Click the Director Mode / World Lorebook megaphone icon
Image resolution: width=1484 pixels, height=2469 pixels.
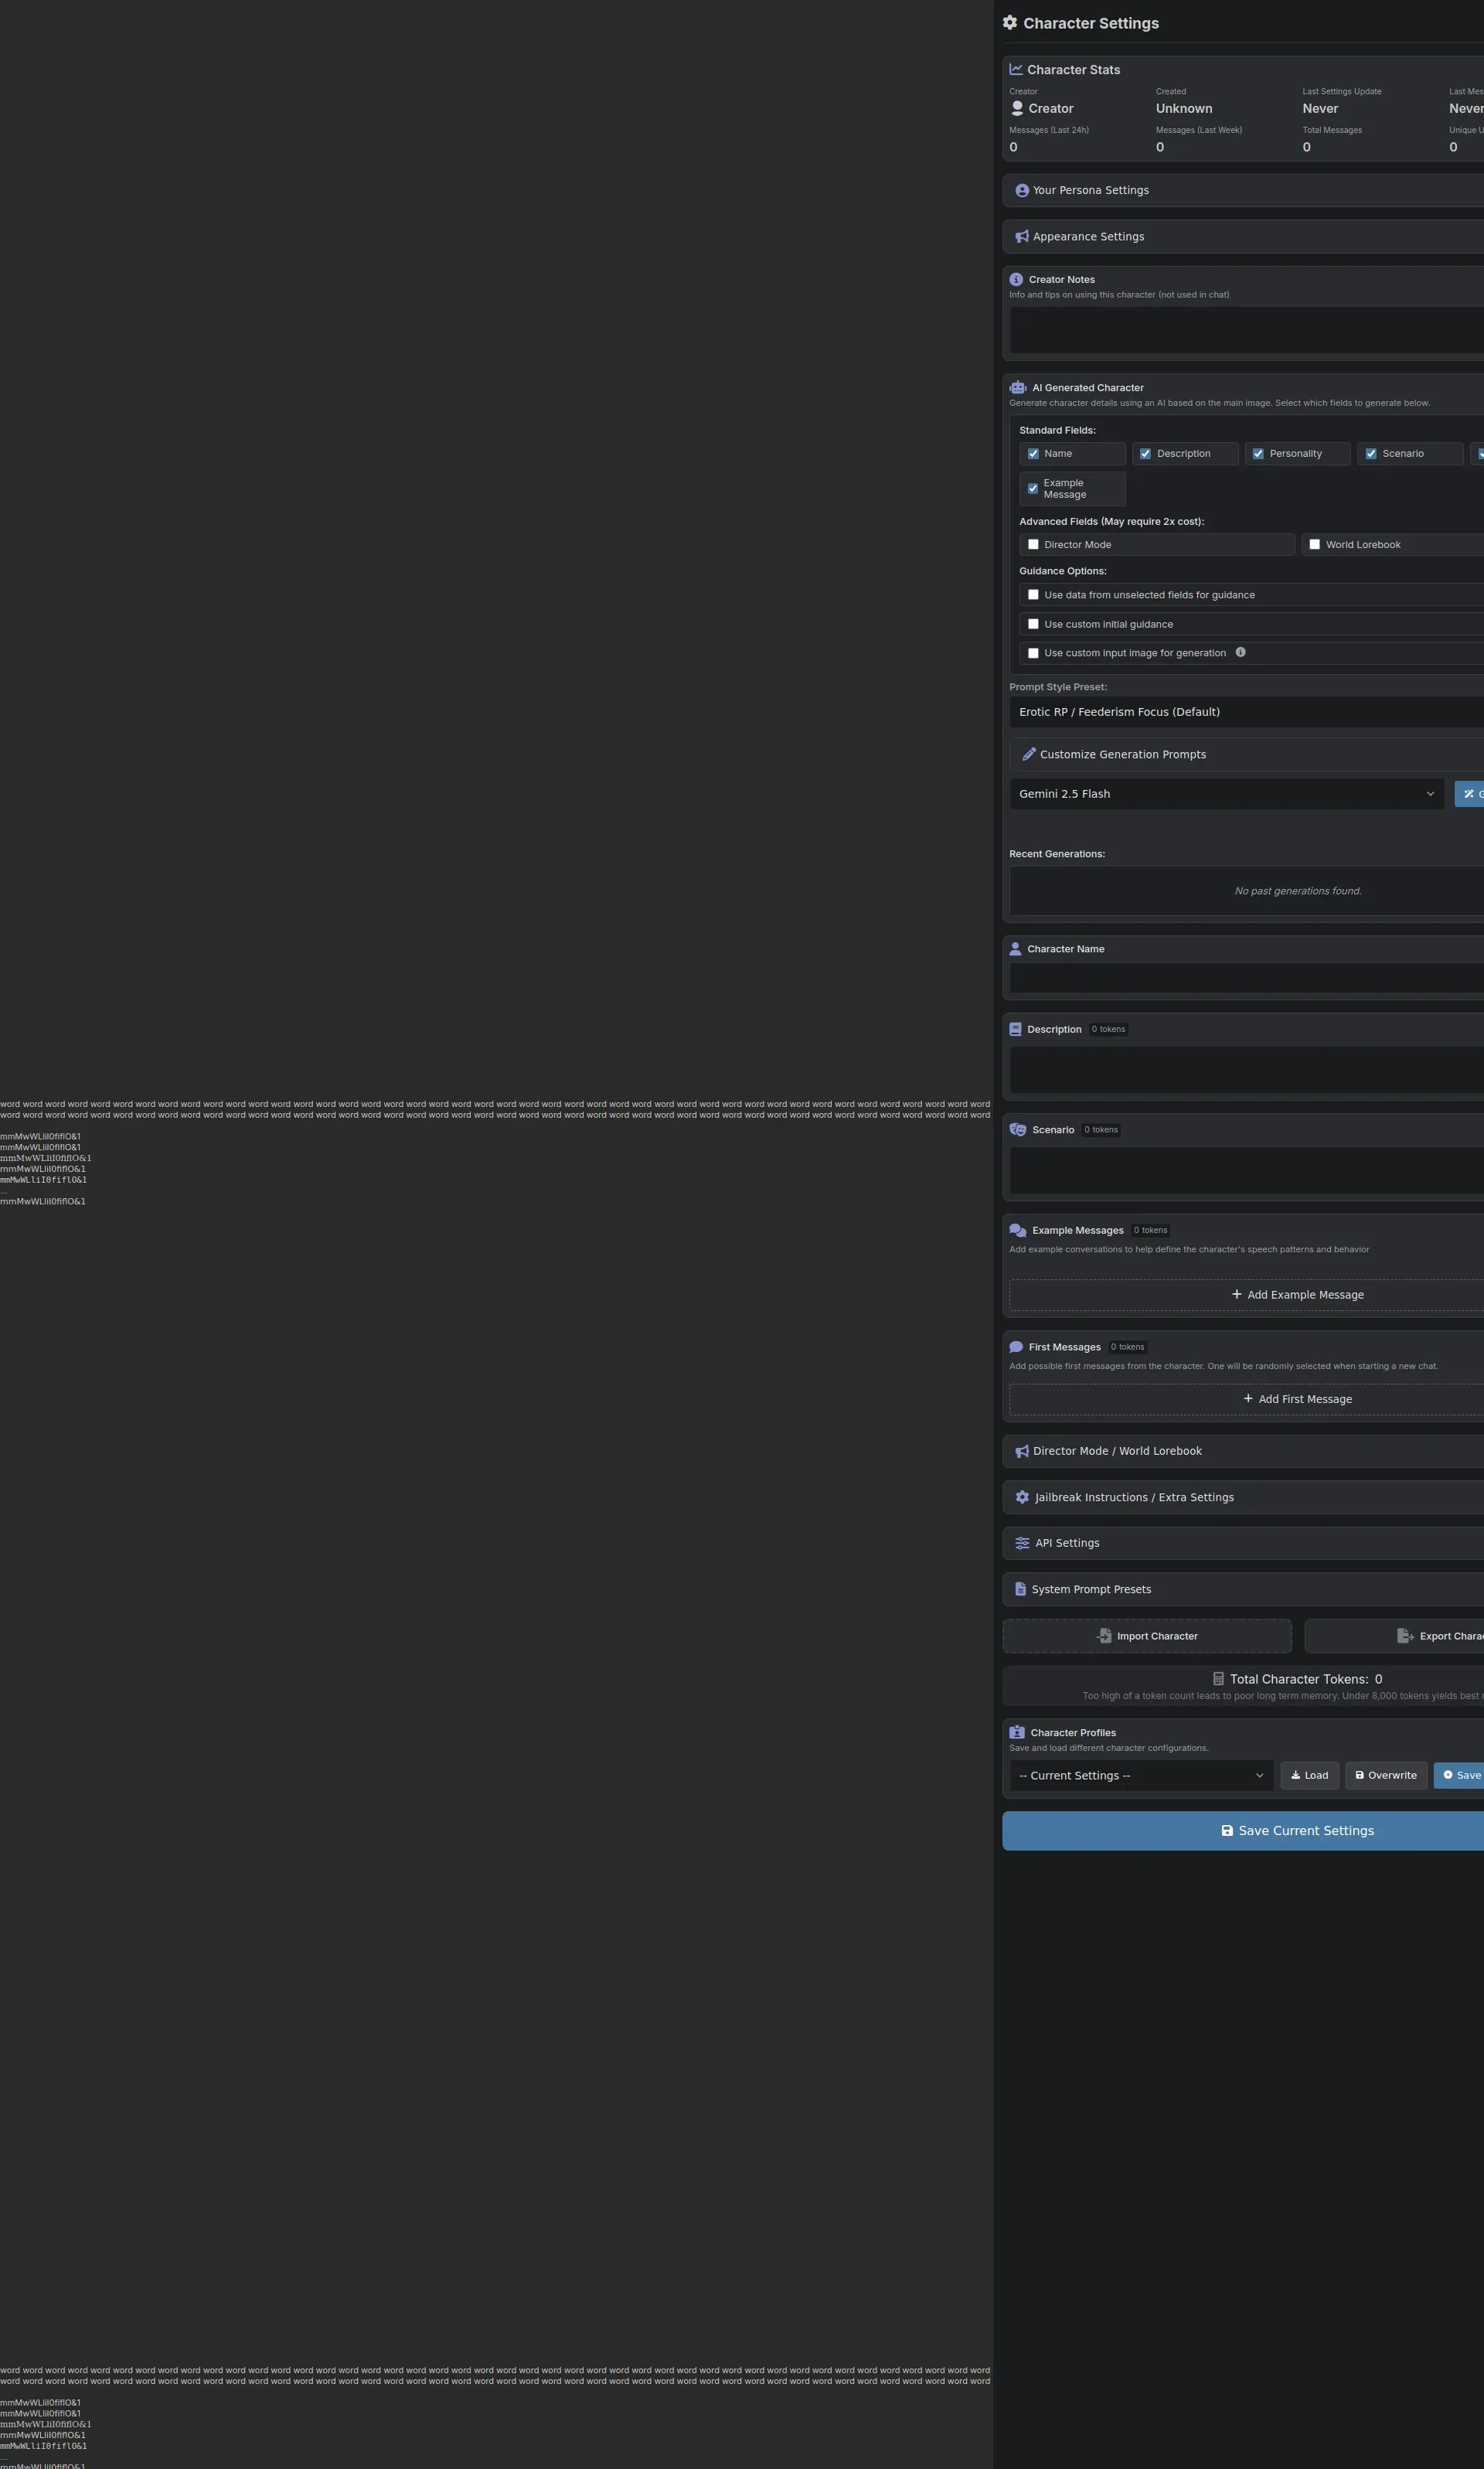point(1022,1451)
